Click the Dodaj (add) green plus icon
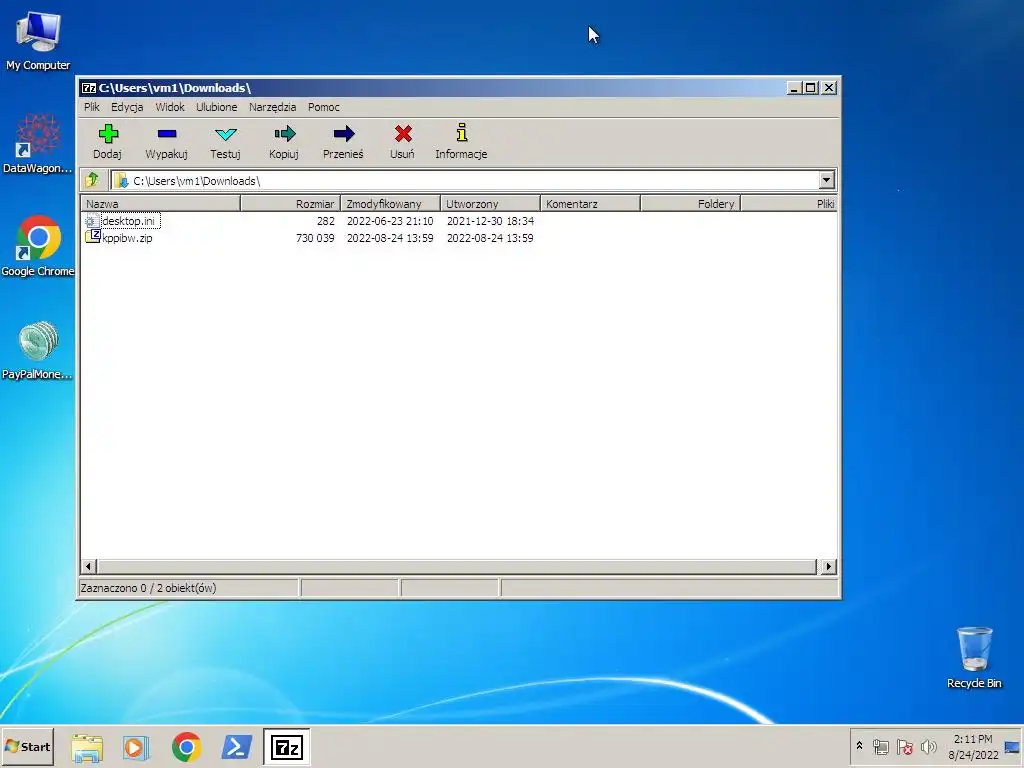The height and width of the screenshot is (768, 1024). coord(108,135)
